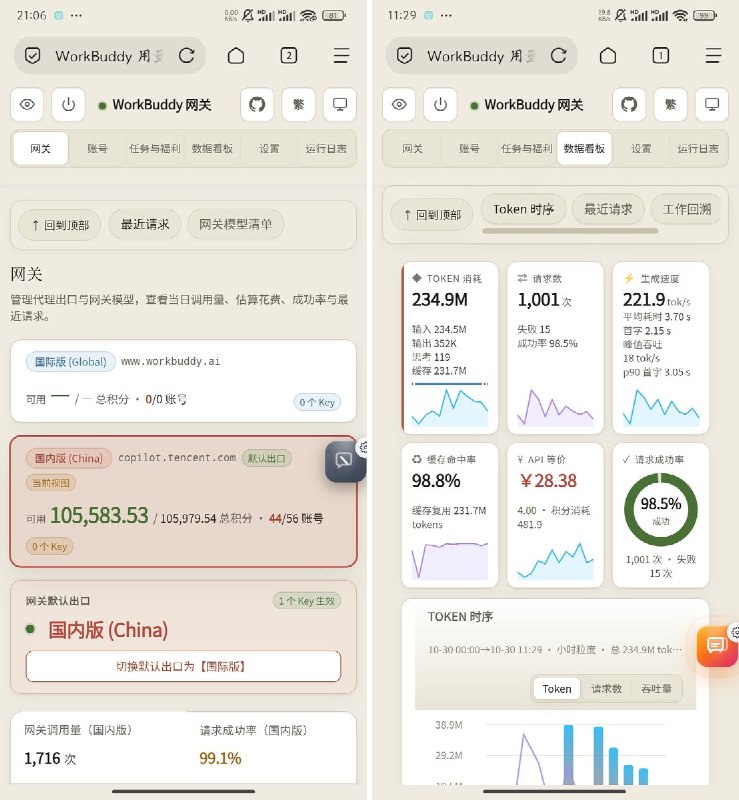Screen dimensions: 739x800
Task: Open 设置 tab in left screen
Action: [269, 148]
